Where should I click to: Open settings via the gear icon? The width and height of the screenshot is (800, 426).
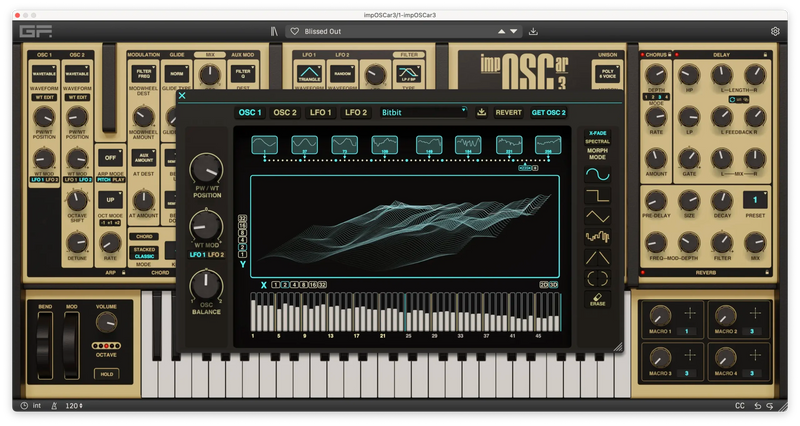[x=775, y=31]
